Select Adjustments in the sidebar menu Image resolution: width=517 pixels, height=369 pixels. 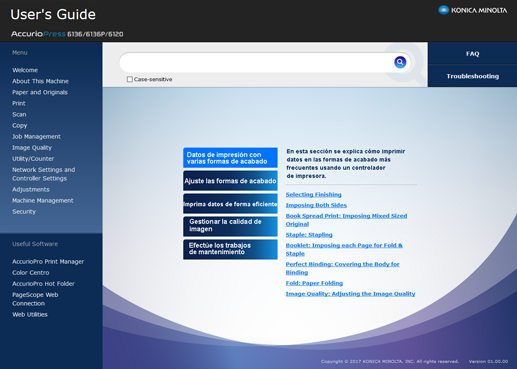tap(31, 189)
